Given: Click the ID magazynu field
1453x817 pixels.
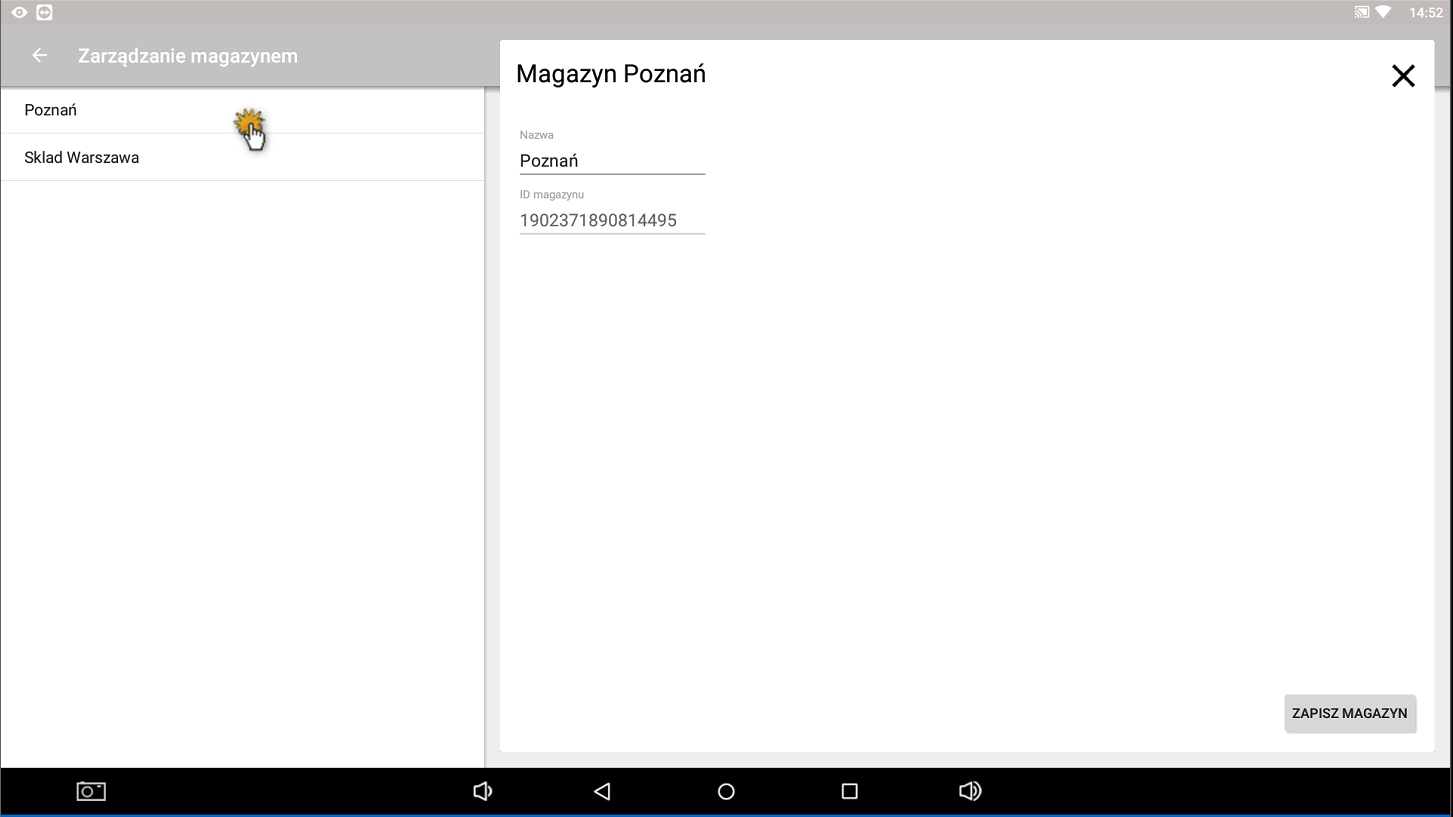Looking at the screenshot, I should (612, 221).
